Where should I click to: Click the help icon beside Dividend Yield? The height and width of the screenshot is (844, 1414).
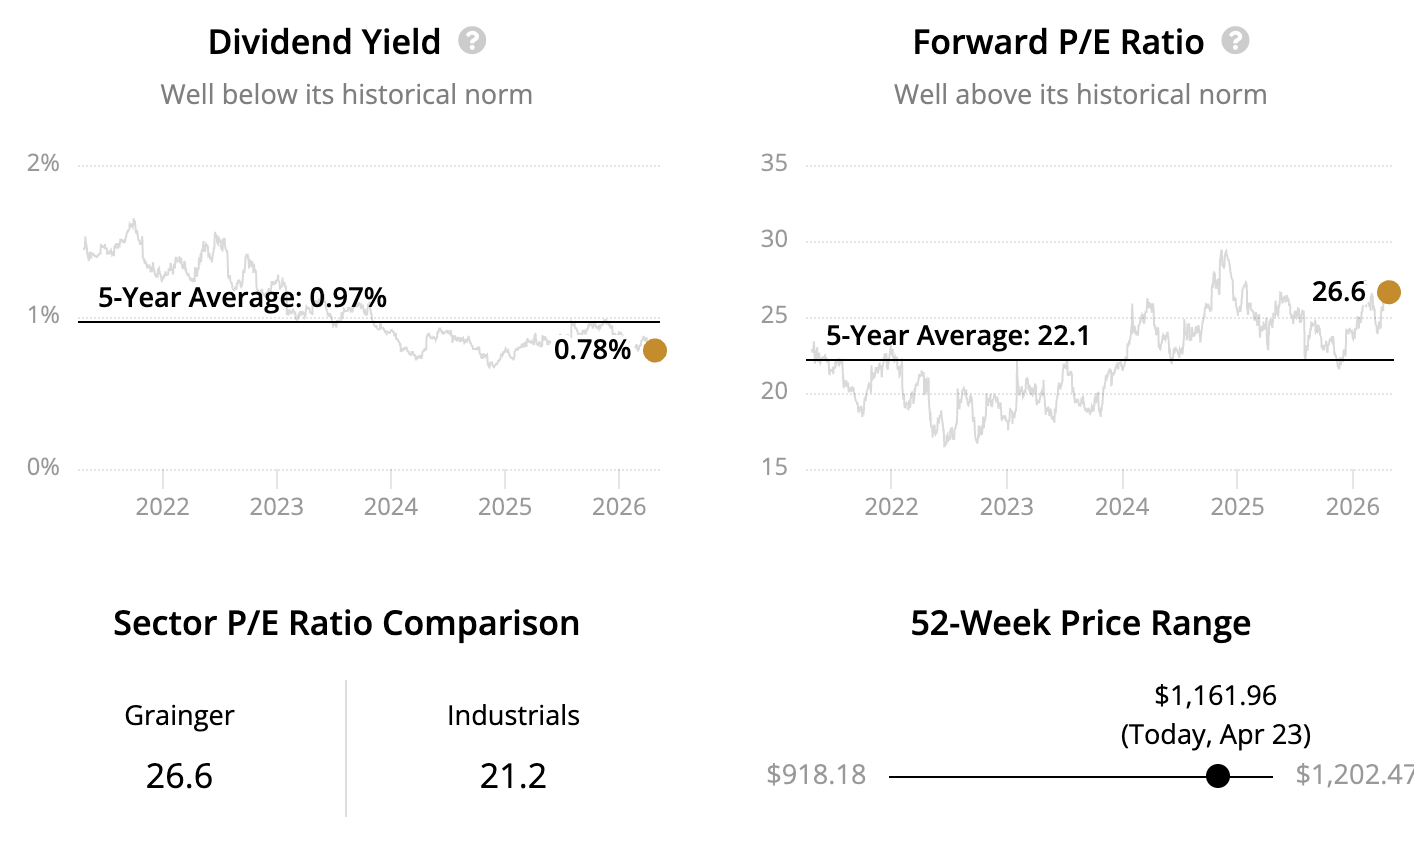click(x=472, y=41)
